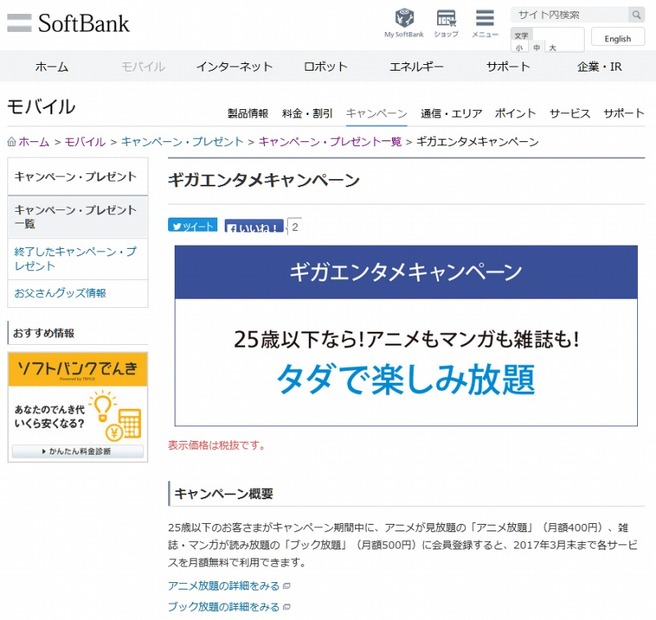Set text size to 大

point(553,48)
